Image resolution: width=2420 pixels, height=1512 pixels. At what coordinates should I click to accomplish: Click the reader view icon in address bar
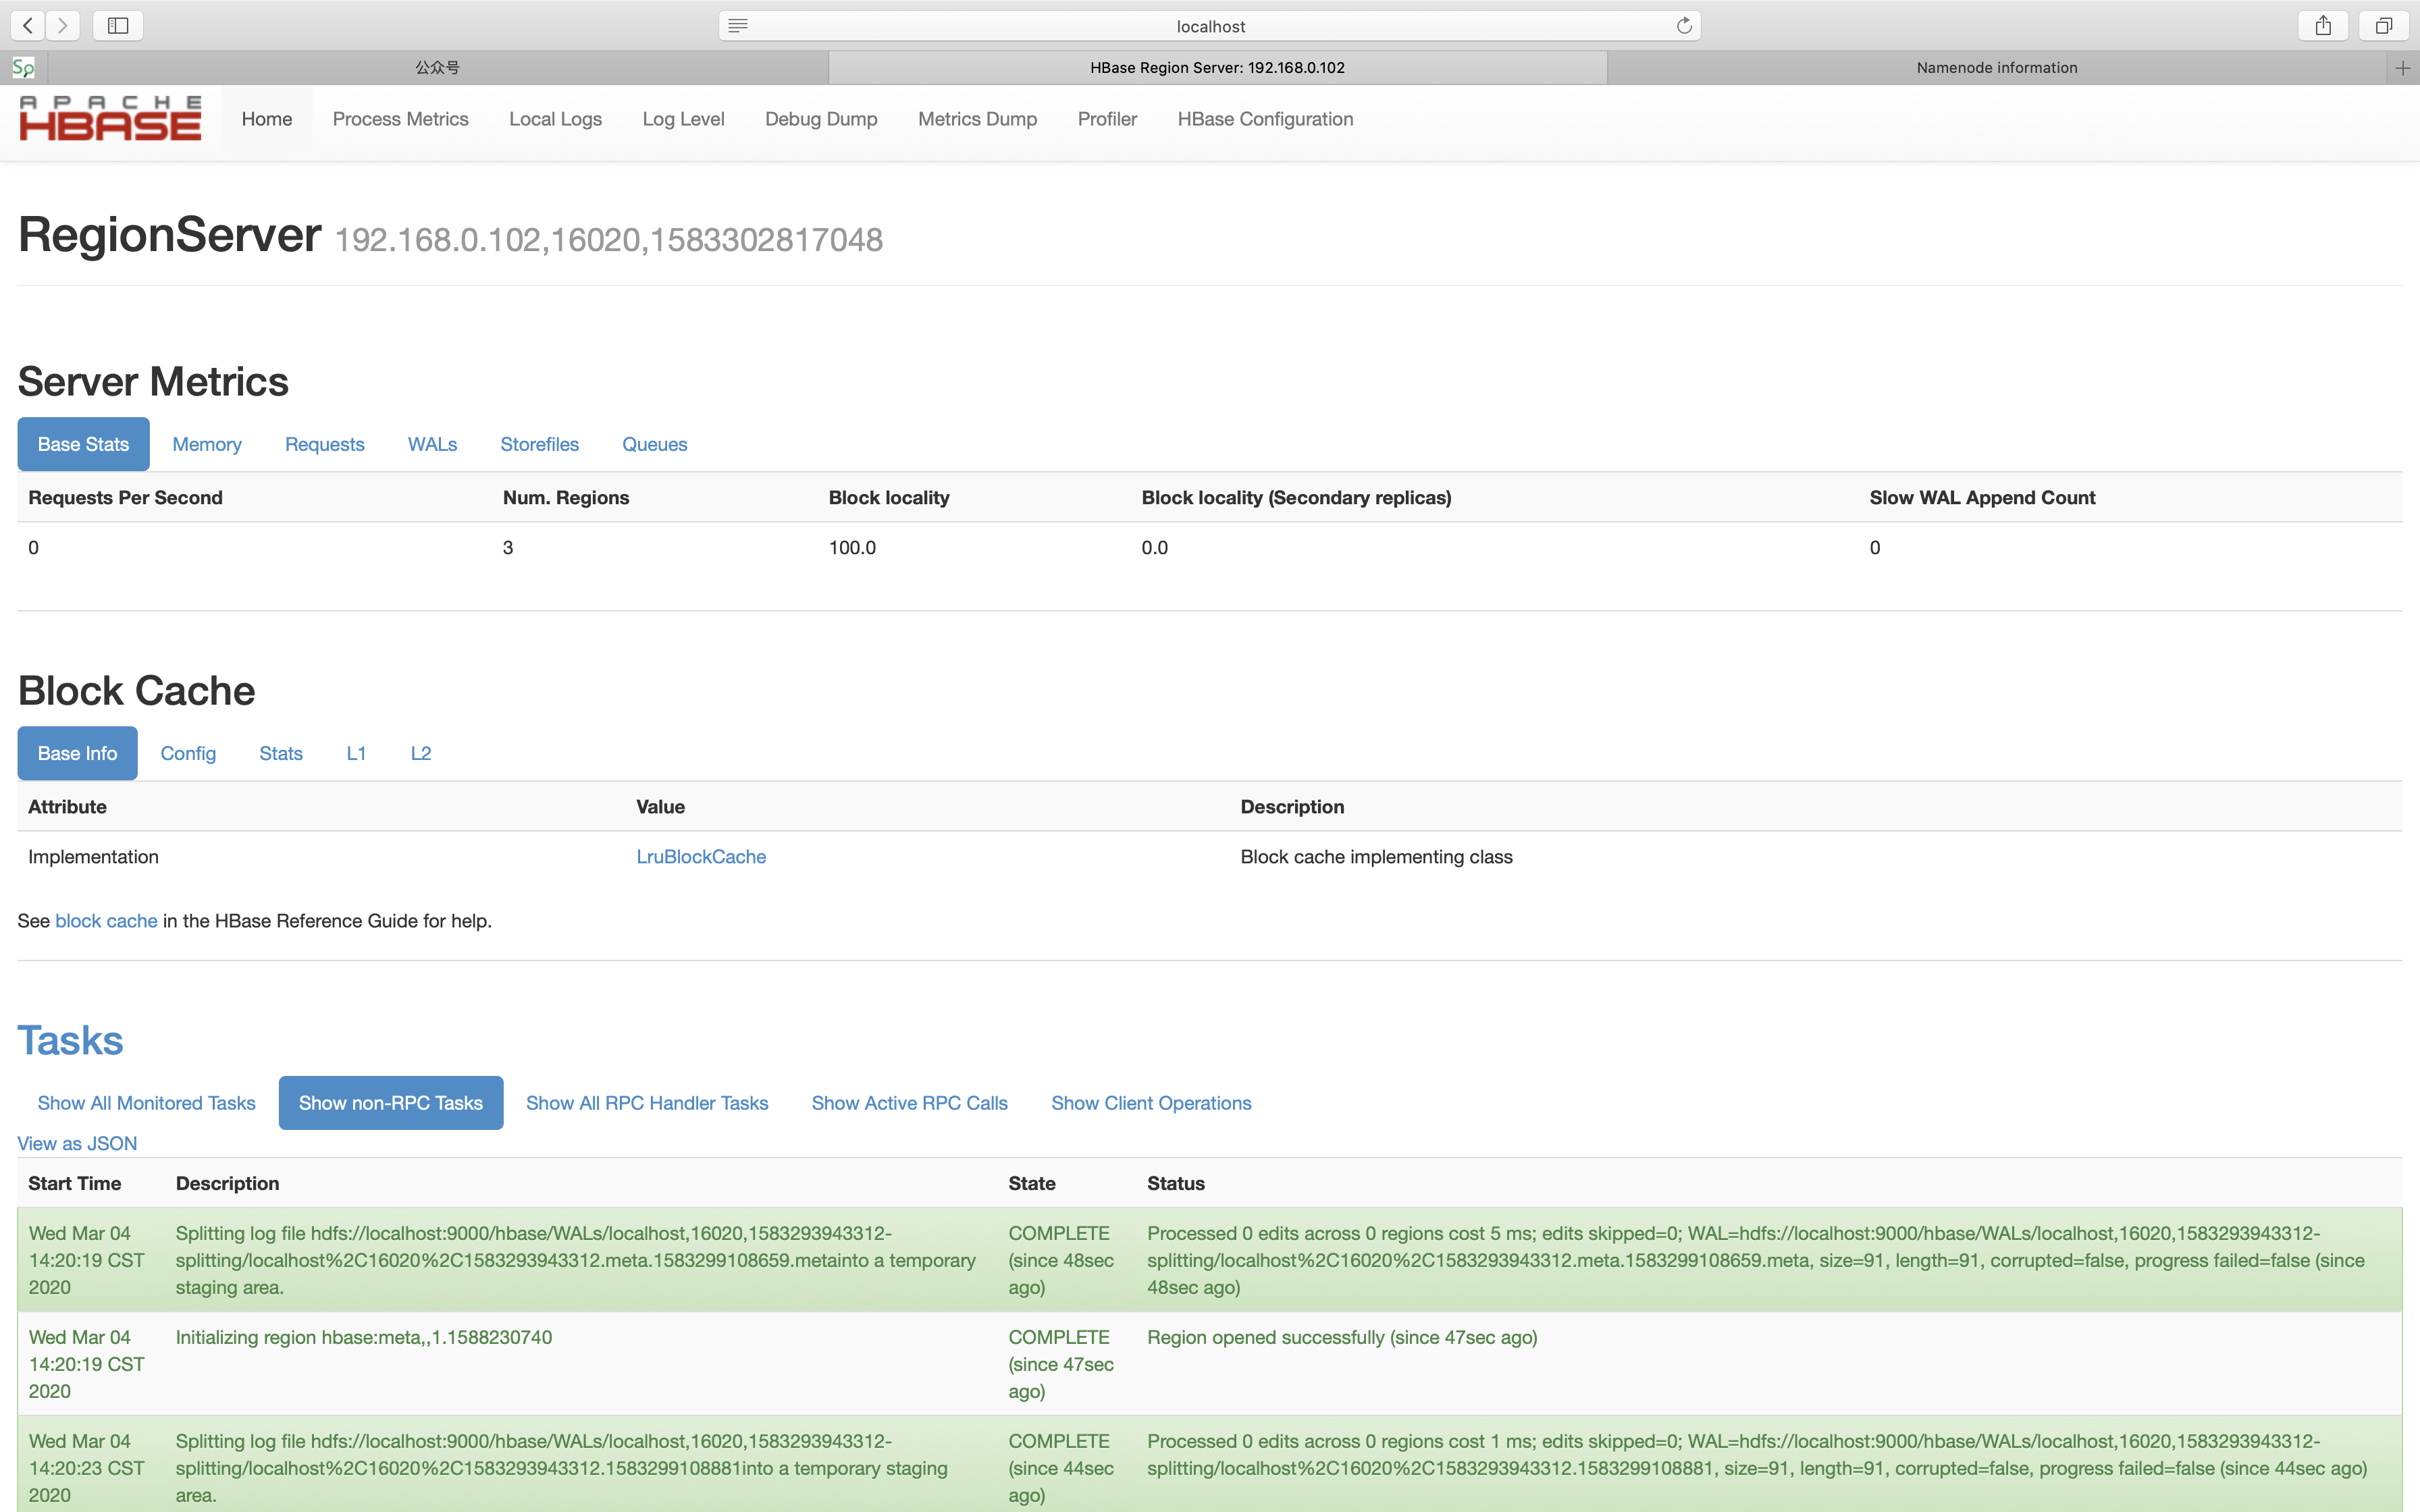coord(738,26)
